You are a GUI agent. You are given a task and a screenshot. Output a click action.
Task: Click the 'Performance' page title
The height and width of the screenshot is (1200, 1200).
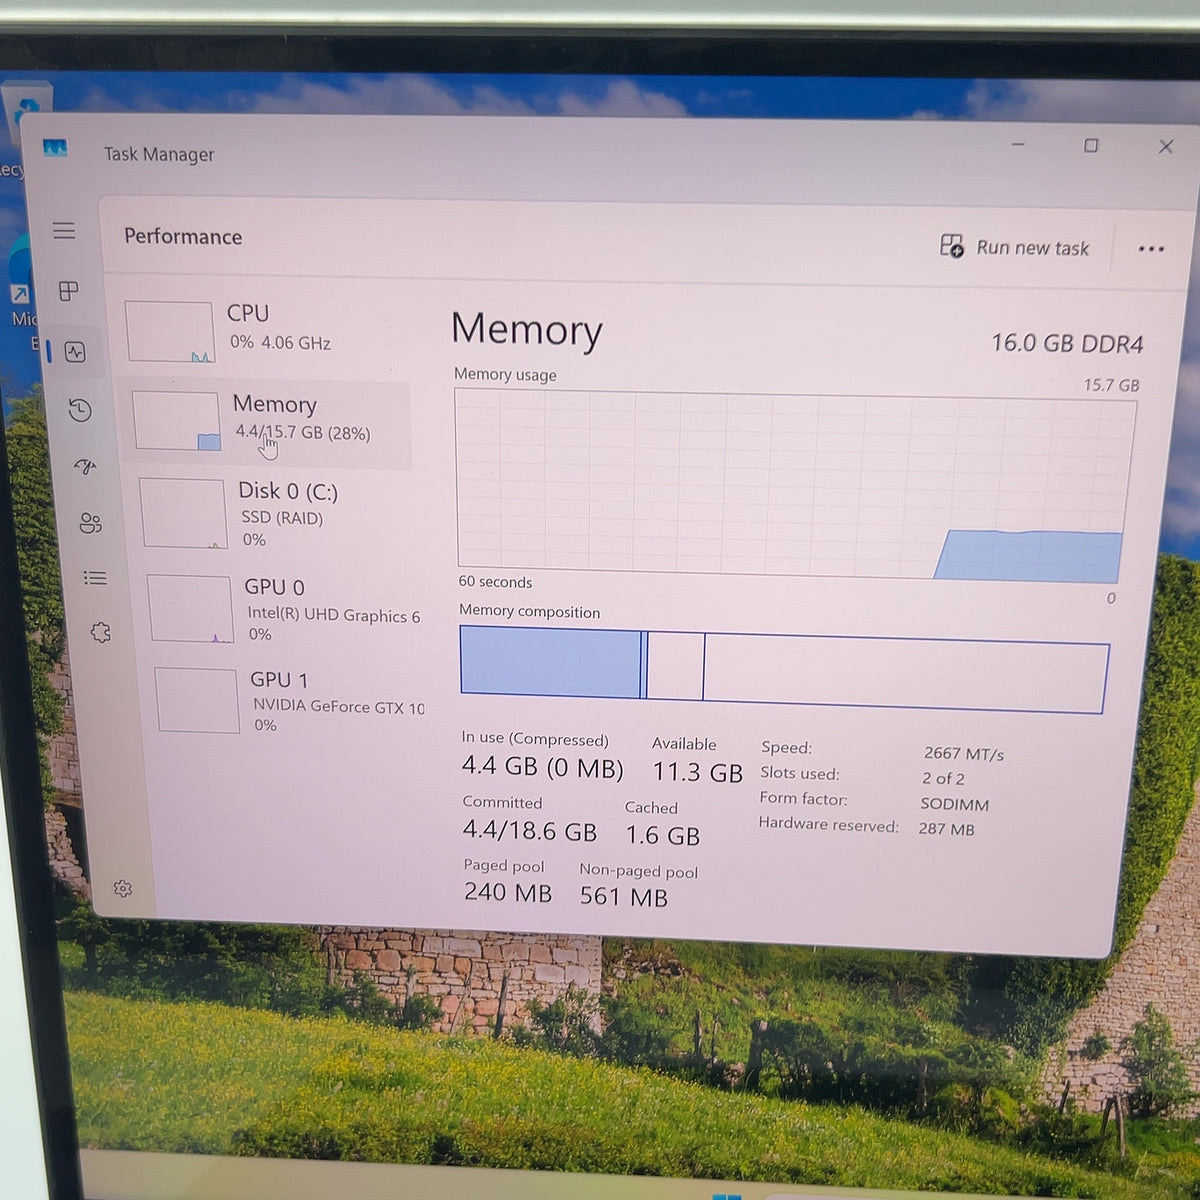[183, 237]
